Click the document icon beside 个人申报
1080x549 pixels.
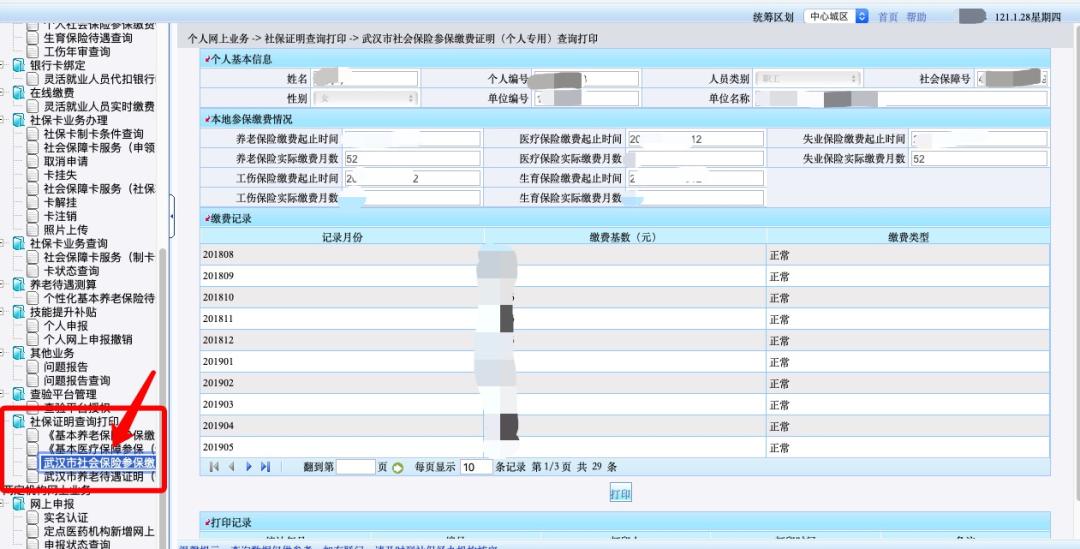pyautogui.click(x=33, y=326)
